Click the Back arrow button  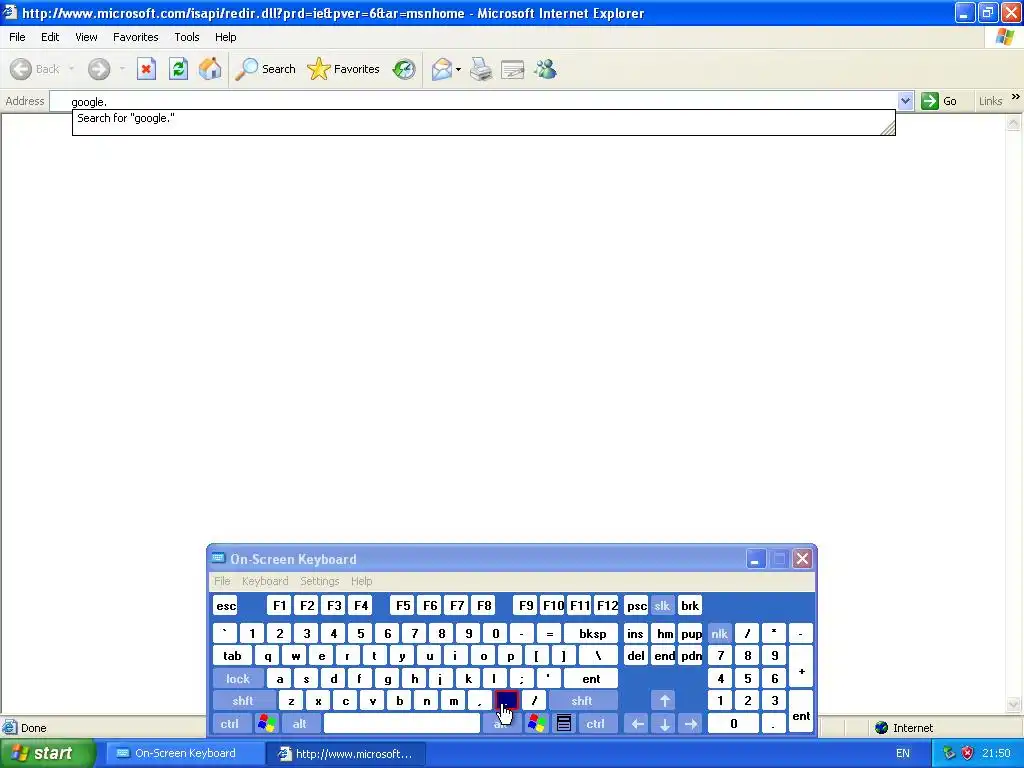pyautogui.click(x=35, y=69)
